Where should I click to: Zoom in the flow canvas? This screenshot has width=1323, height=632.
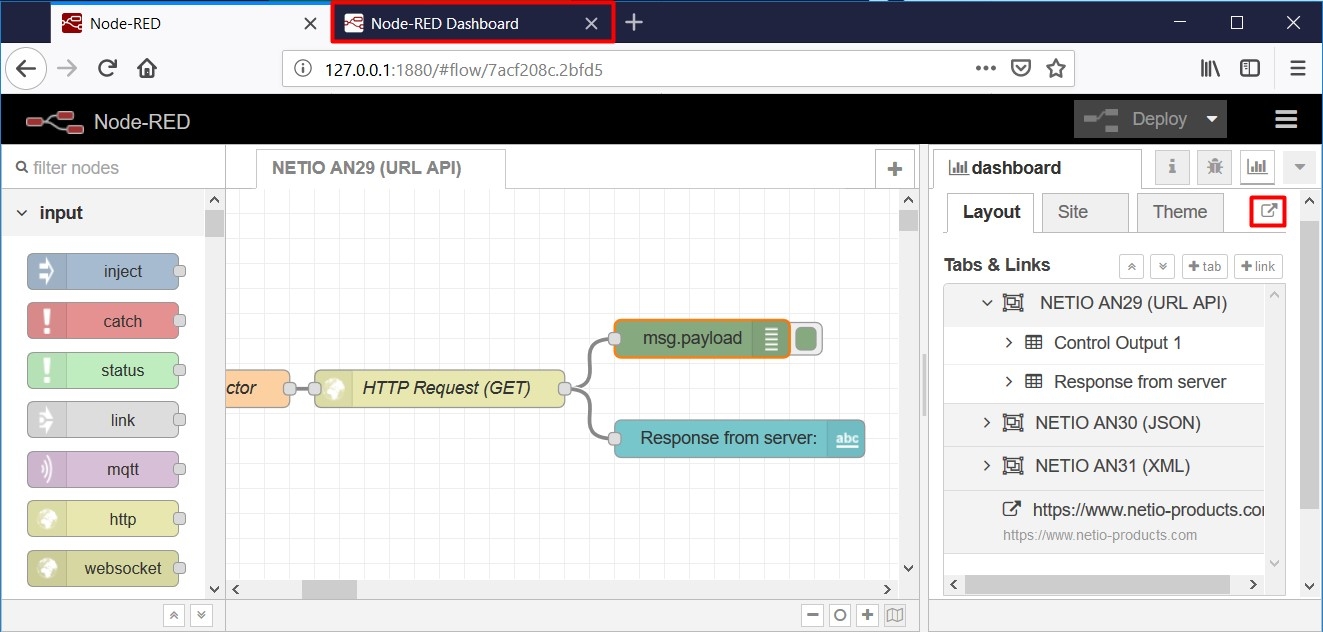coord(867,616)
